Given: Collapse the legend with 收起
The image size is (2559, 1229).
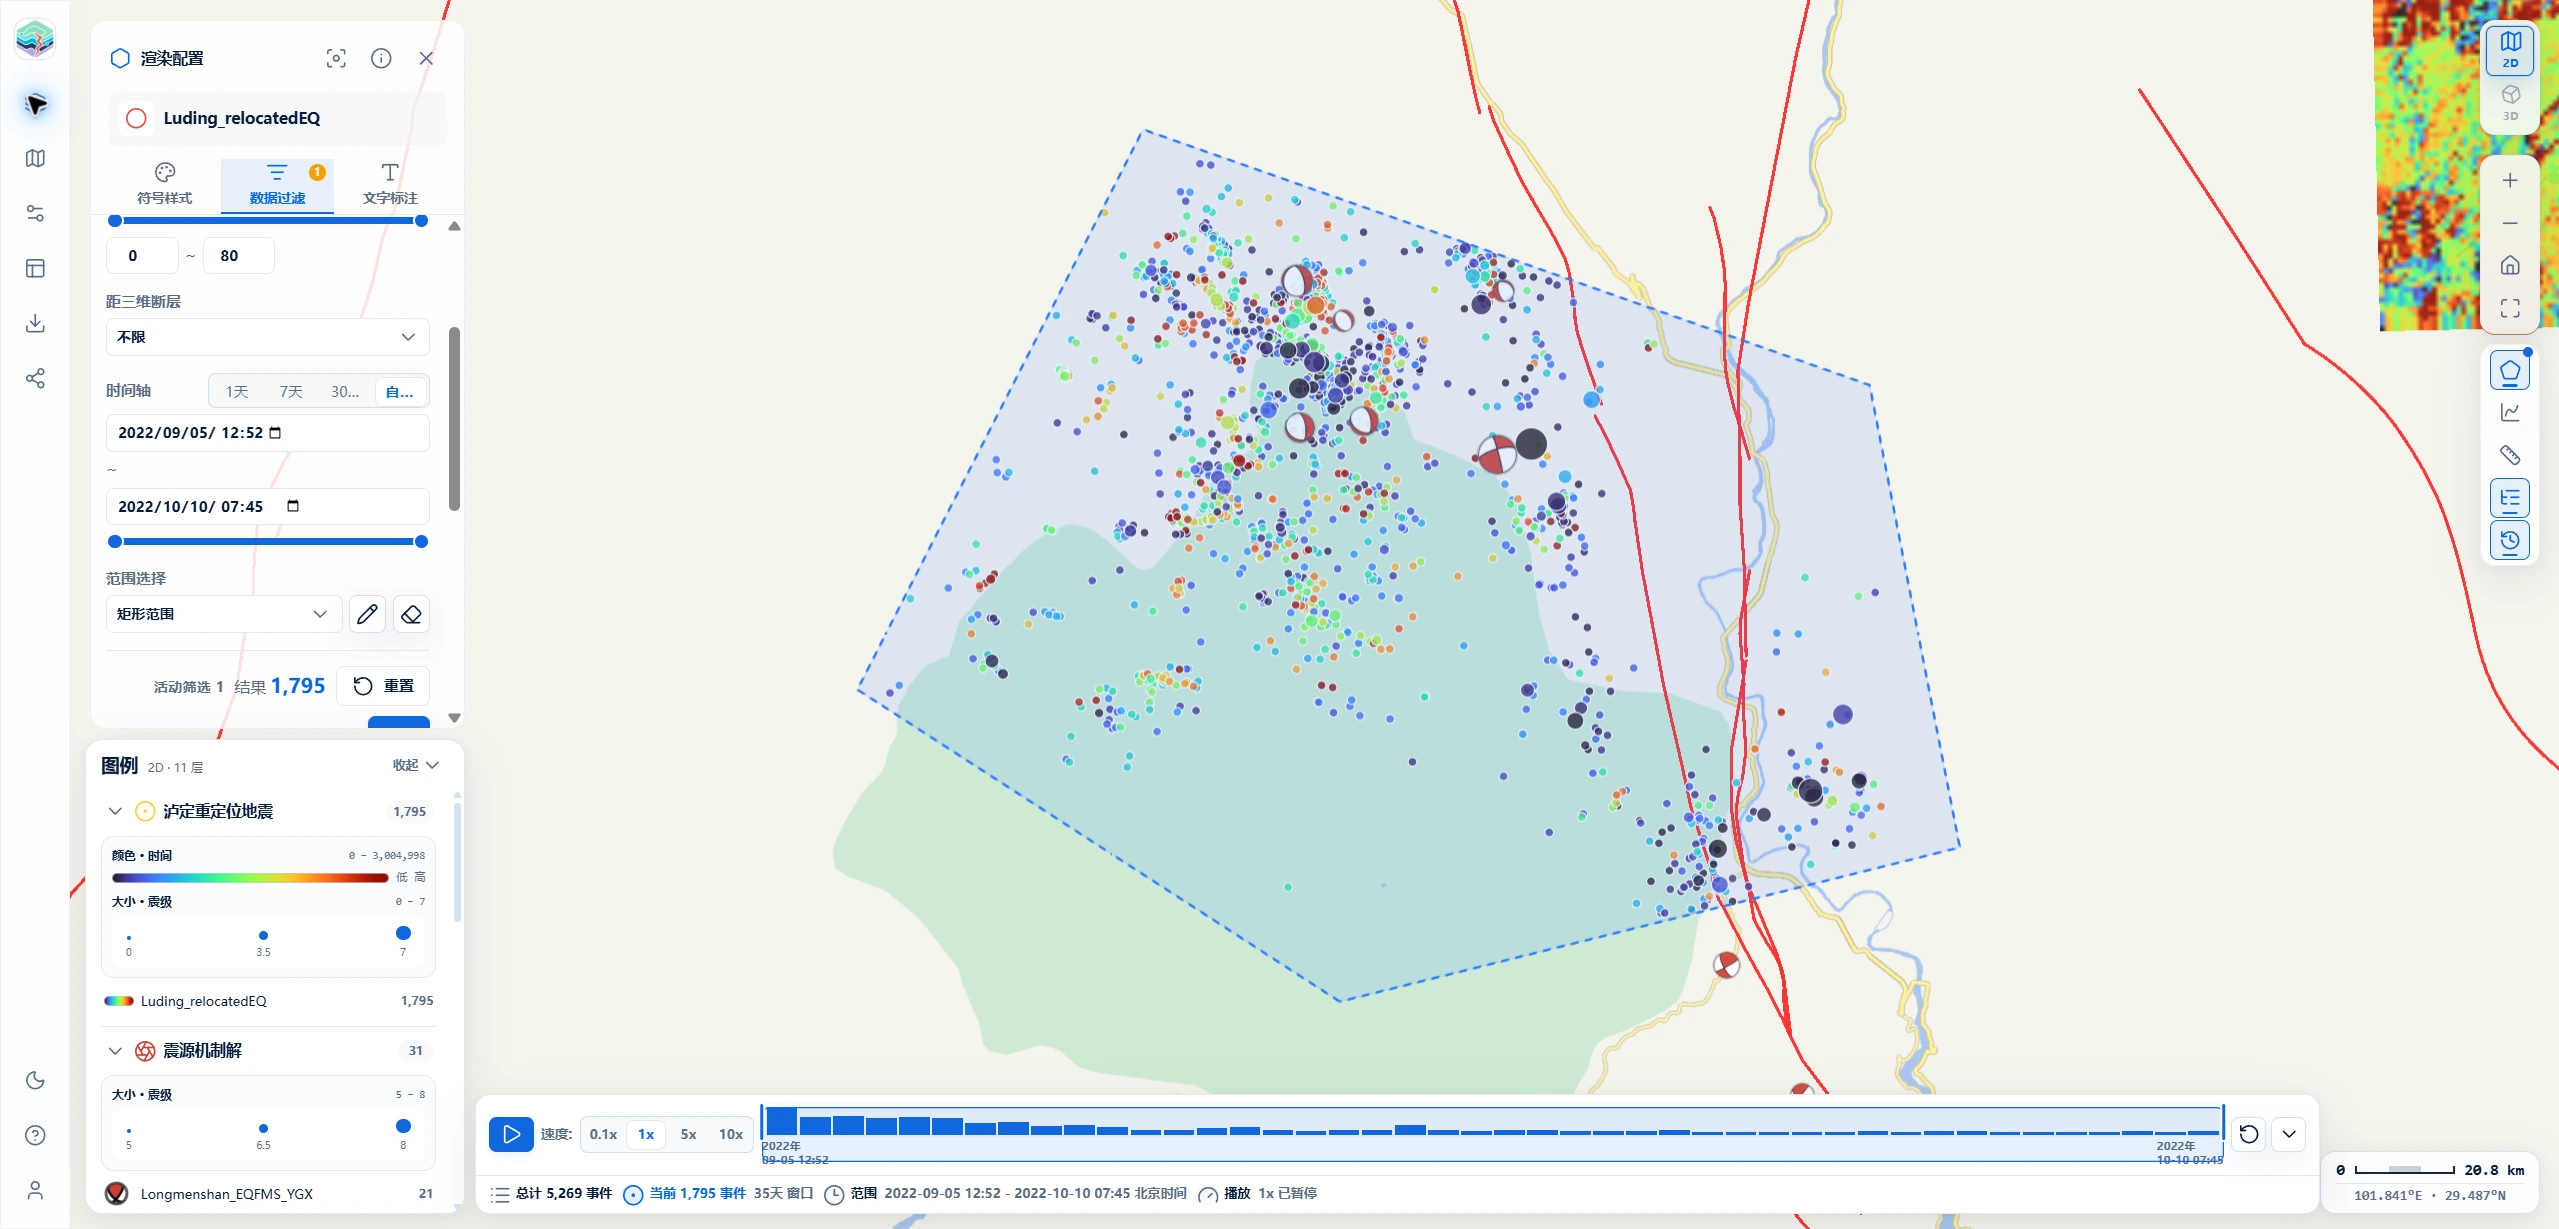Looking at the screenshot, I should click(415, 765).
